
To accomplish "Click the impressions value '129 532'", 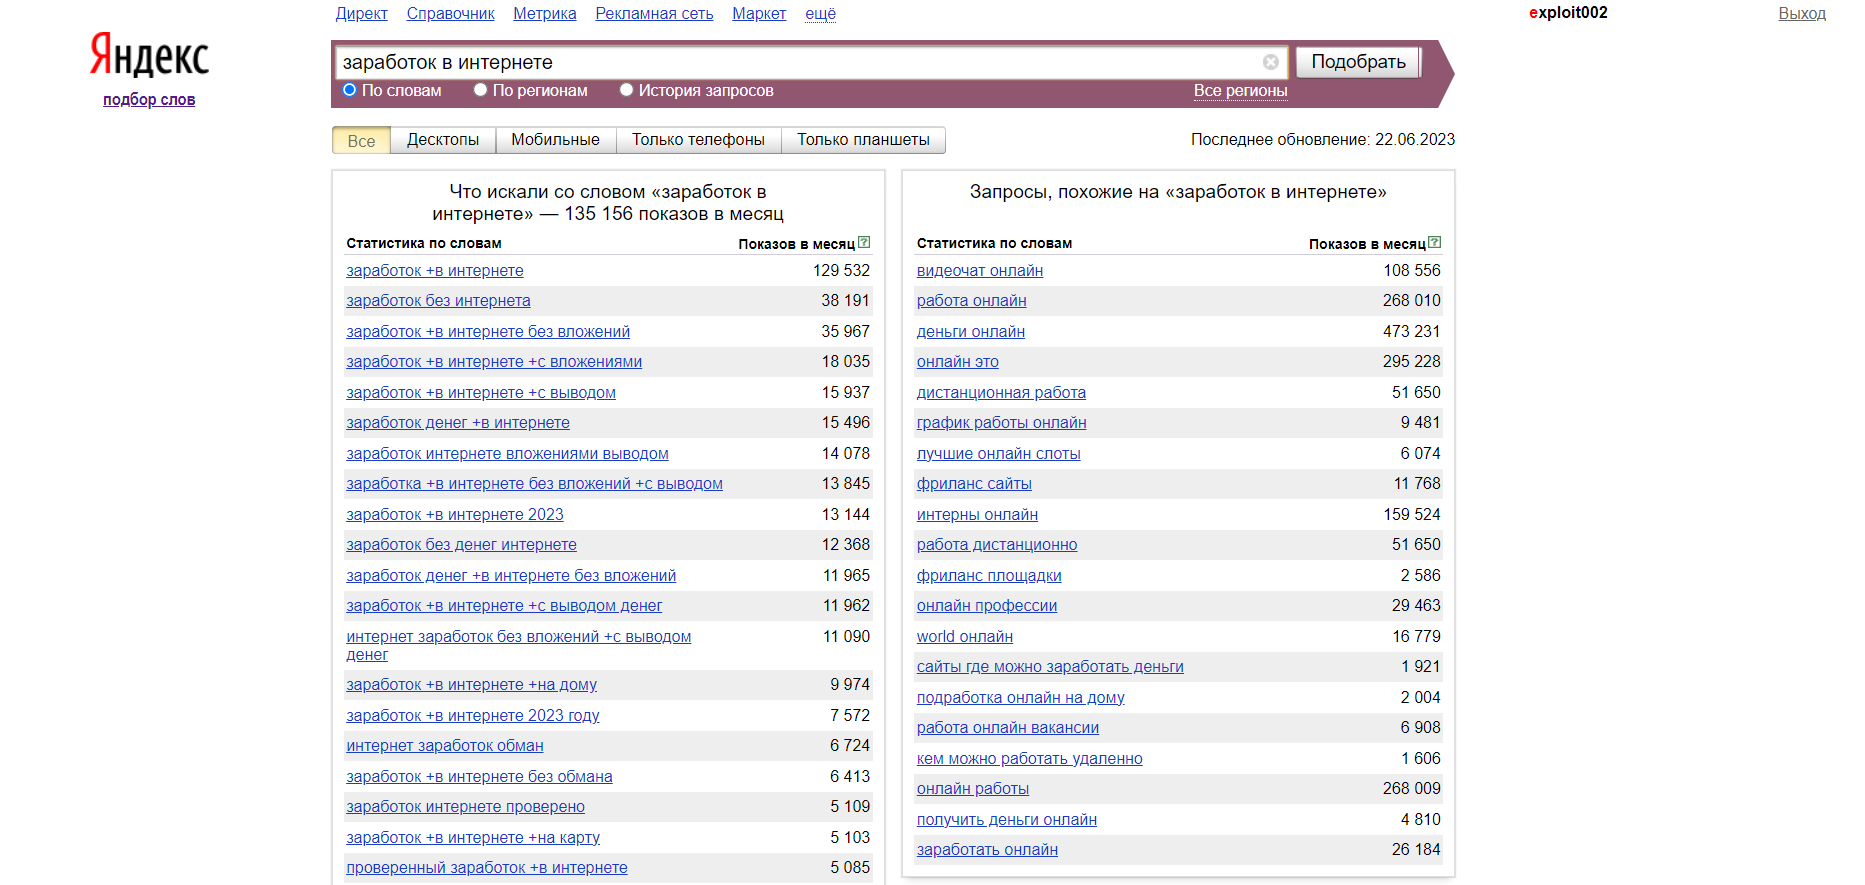I will point(841,271).
